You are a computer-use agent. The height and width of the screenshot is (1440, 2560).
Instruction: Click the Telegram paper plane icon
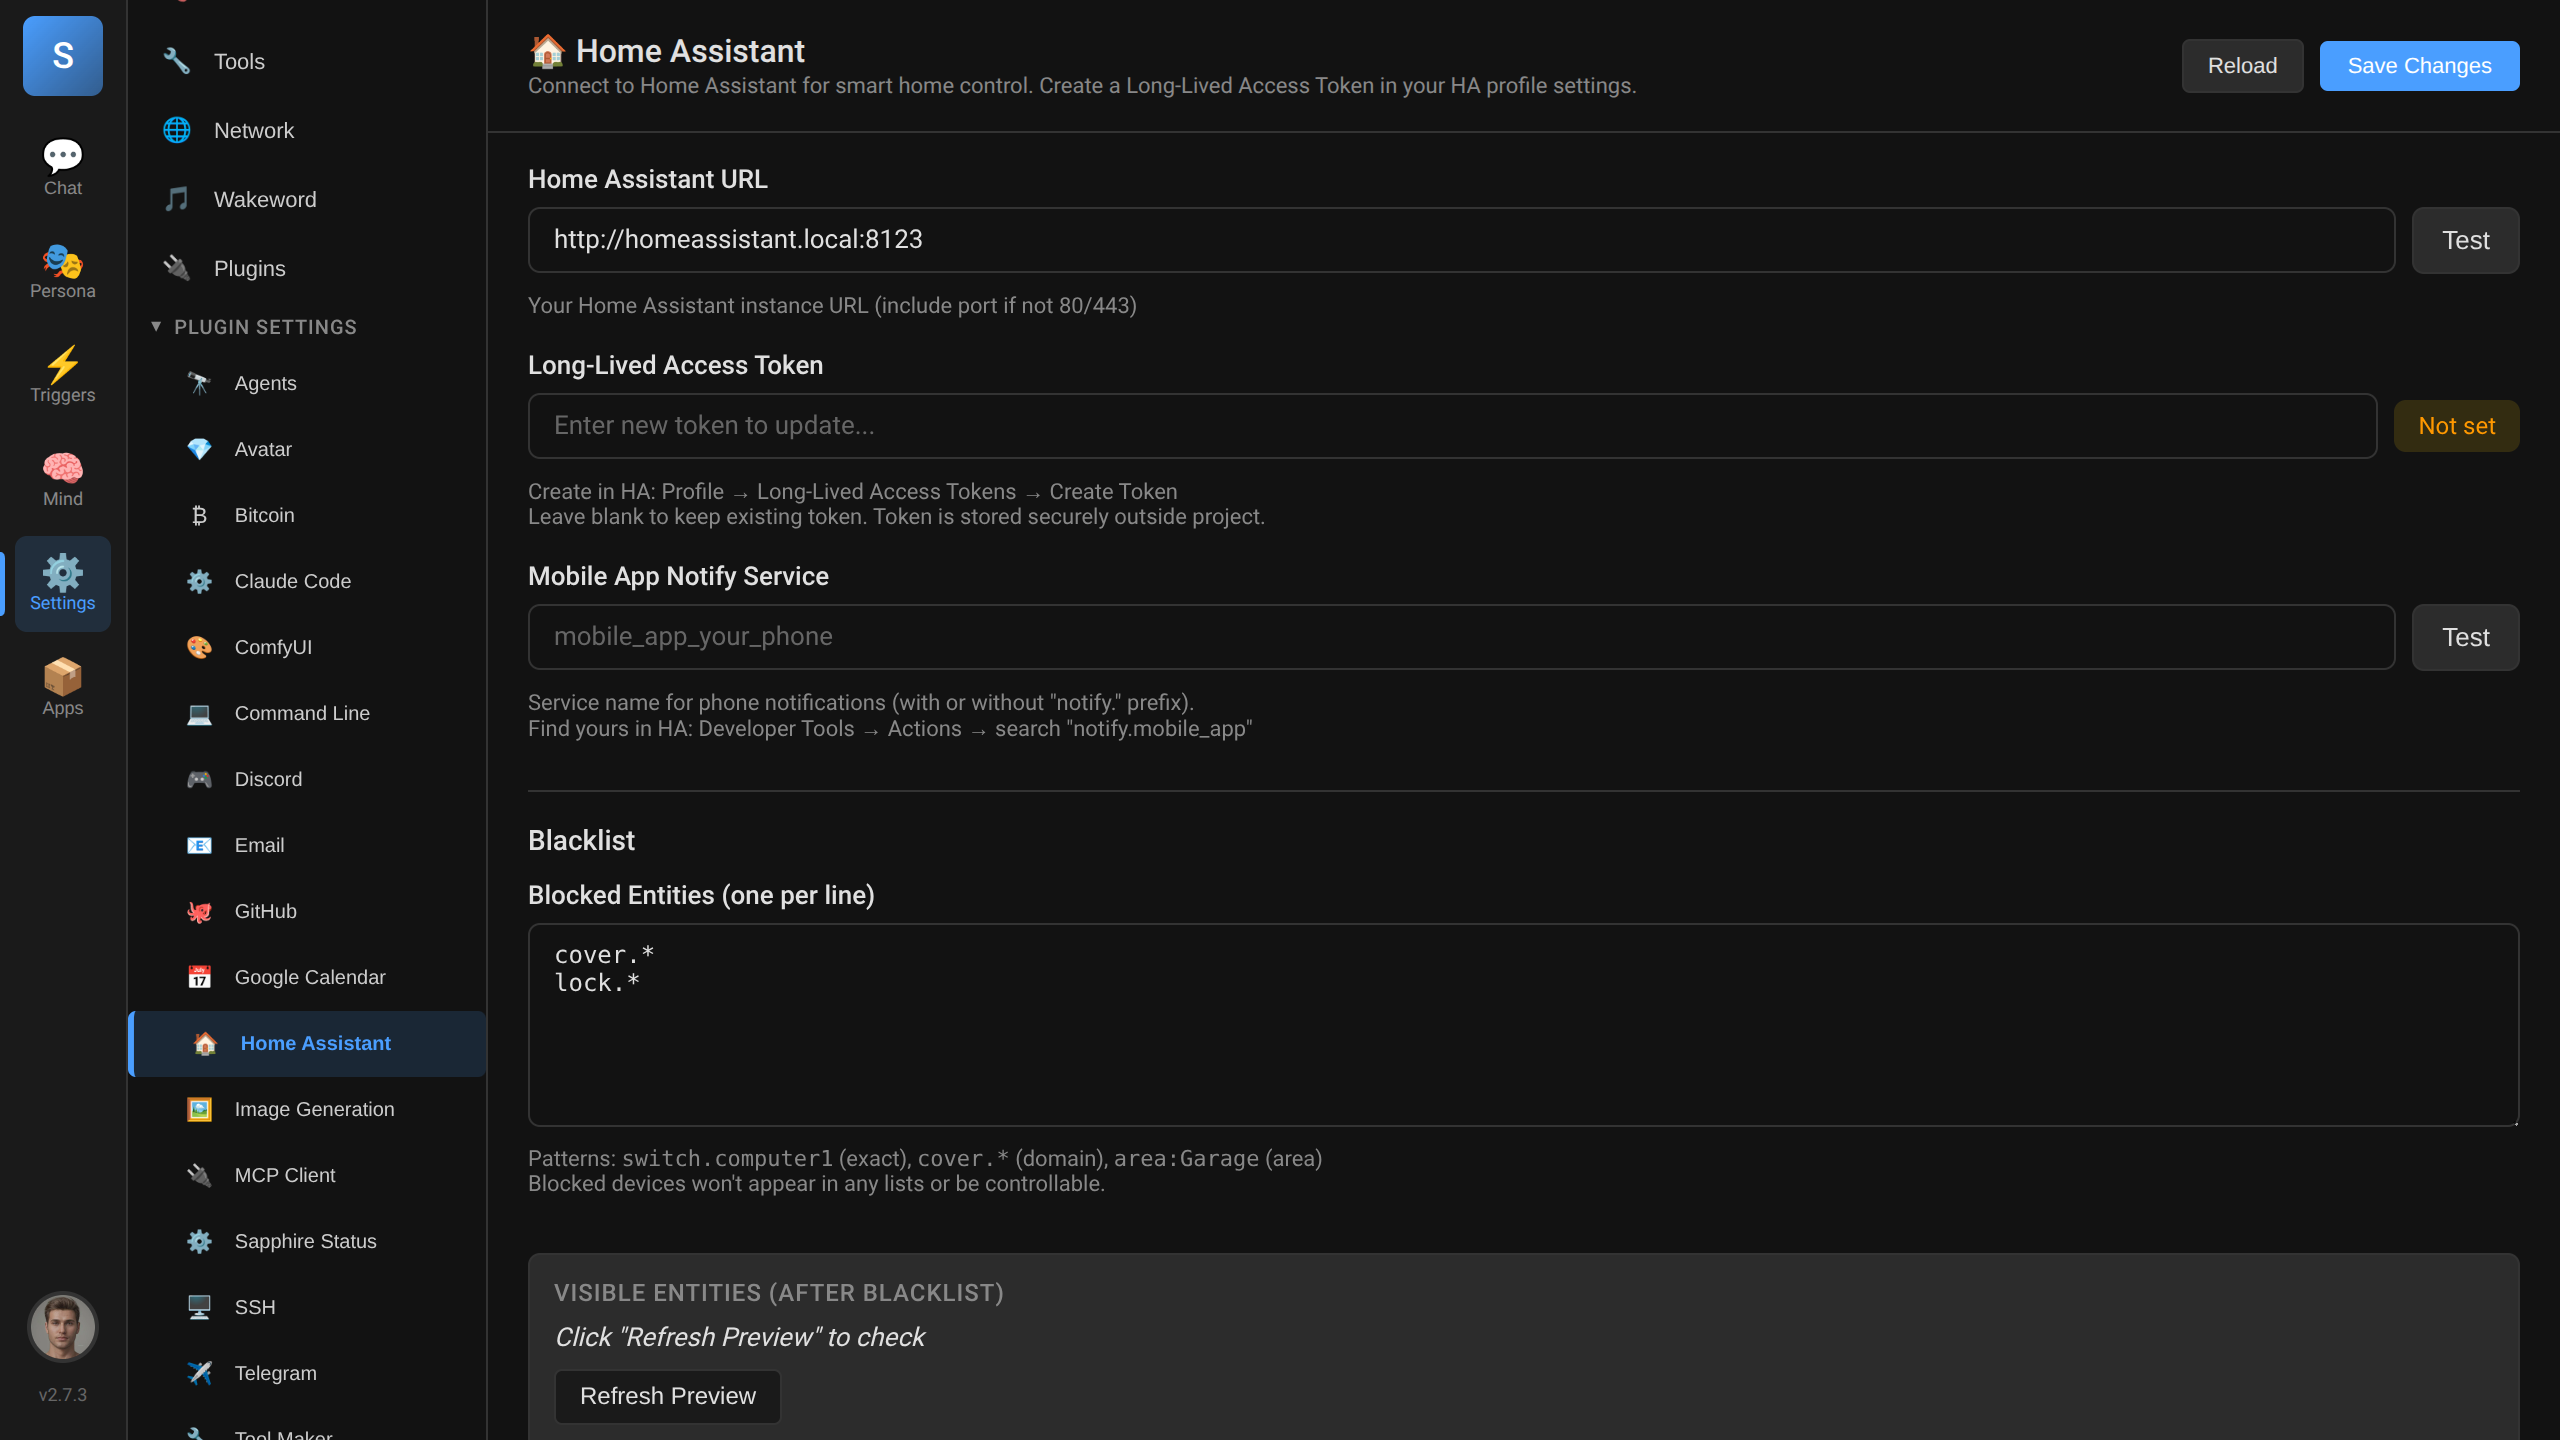[x=199, y=1373]
